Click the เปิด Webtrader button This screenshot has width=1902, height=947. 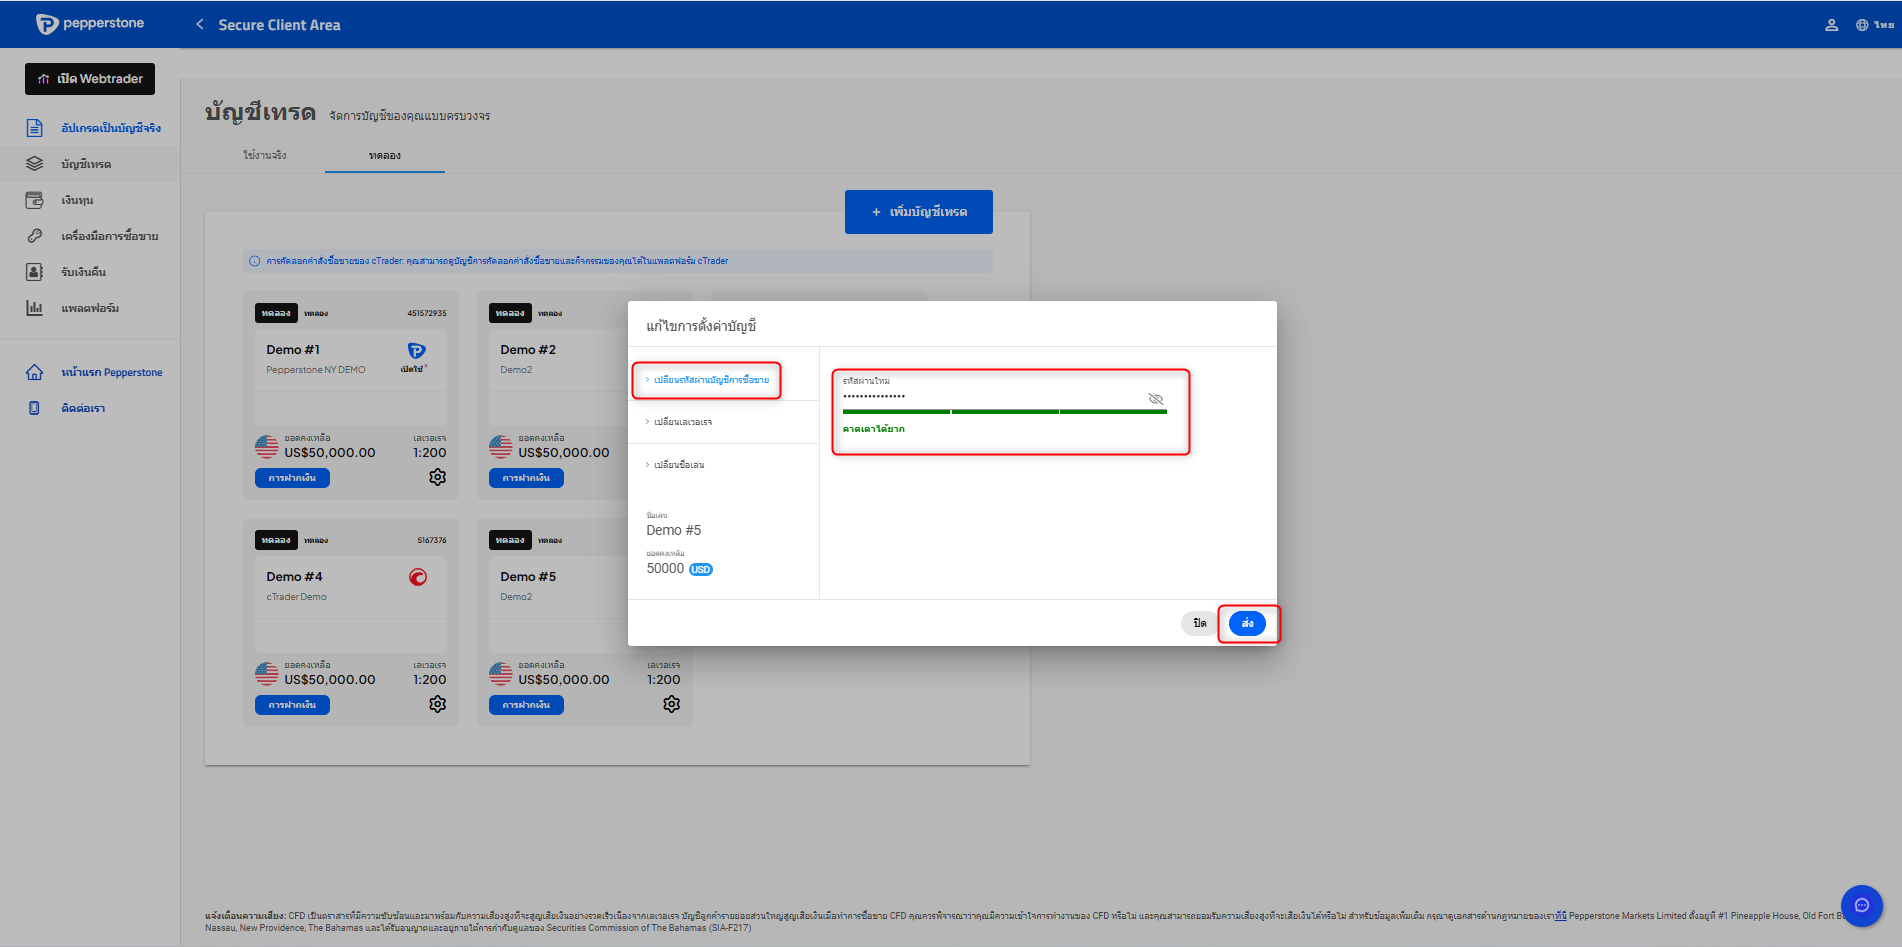90,79
